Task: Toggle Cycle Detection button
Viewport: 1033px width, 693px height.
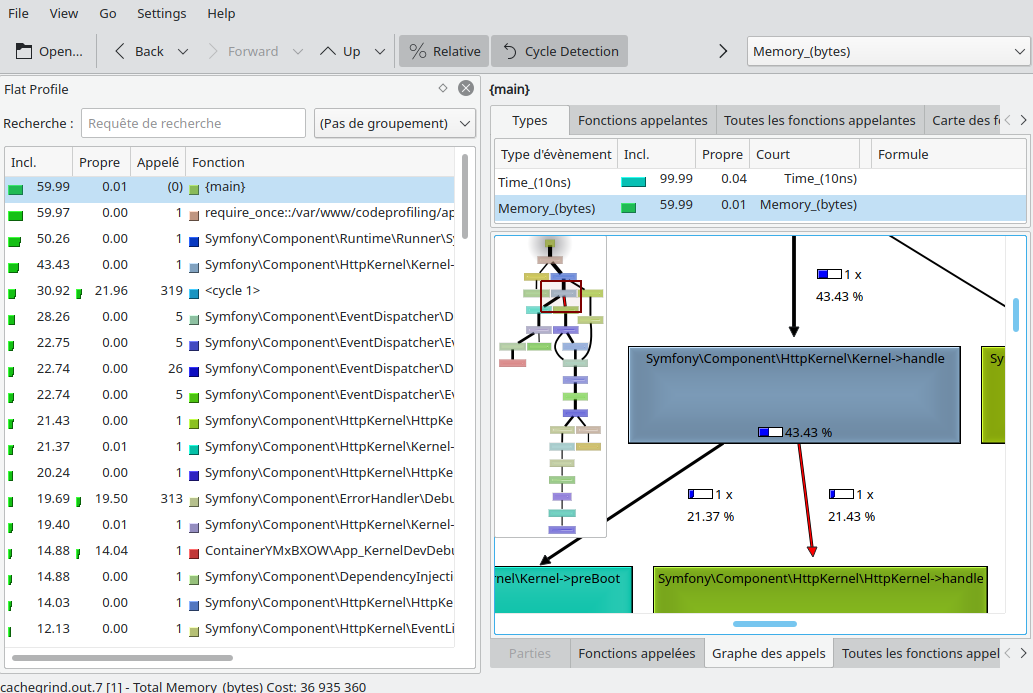Action: [x=559, y=51]
